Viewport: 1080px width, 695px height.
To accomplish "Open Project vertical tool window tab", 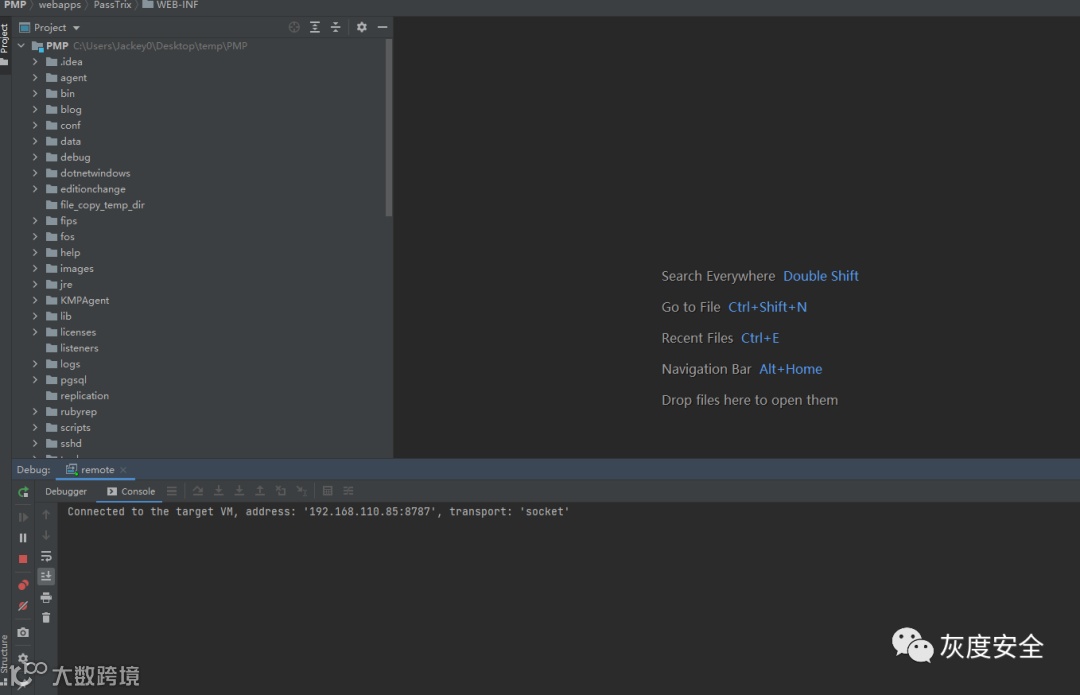I will point(4,44).
